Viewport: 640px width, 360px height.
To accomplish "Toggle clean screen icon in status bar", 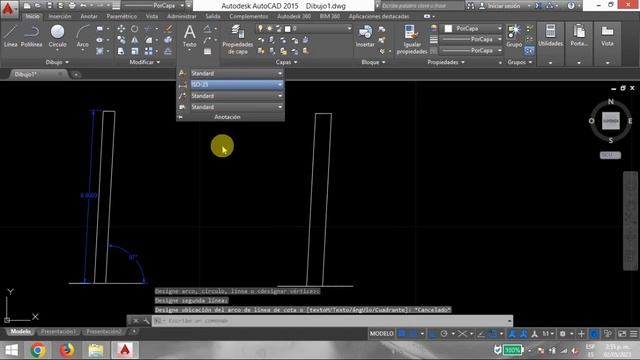I will 622,334.
